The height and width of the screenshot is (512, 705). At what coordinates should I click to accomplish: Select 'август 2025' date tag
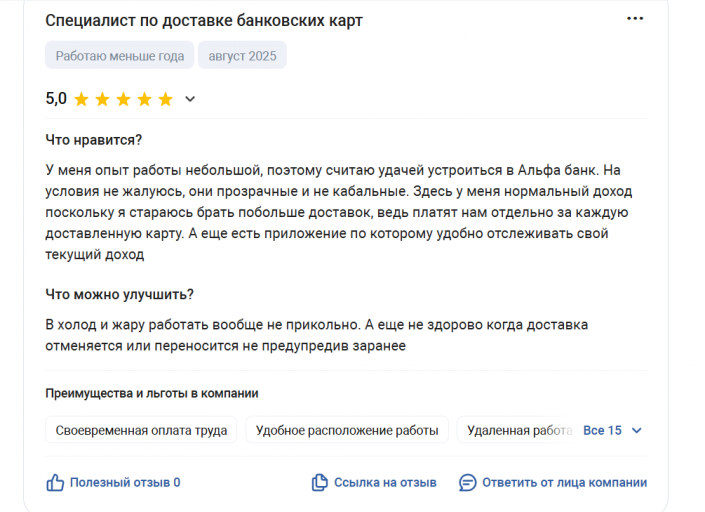coord(242,55)
